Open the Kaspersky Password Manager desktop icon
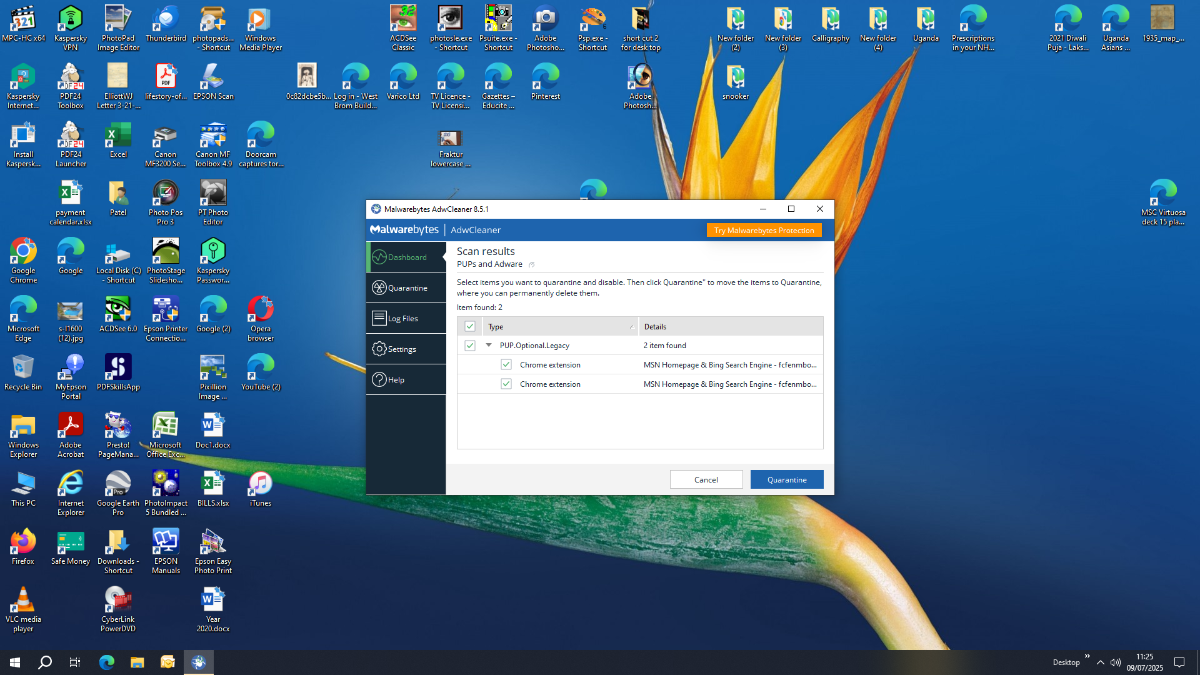Viewport: 1200px width, 675px height. 213,258
